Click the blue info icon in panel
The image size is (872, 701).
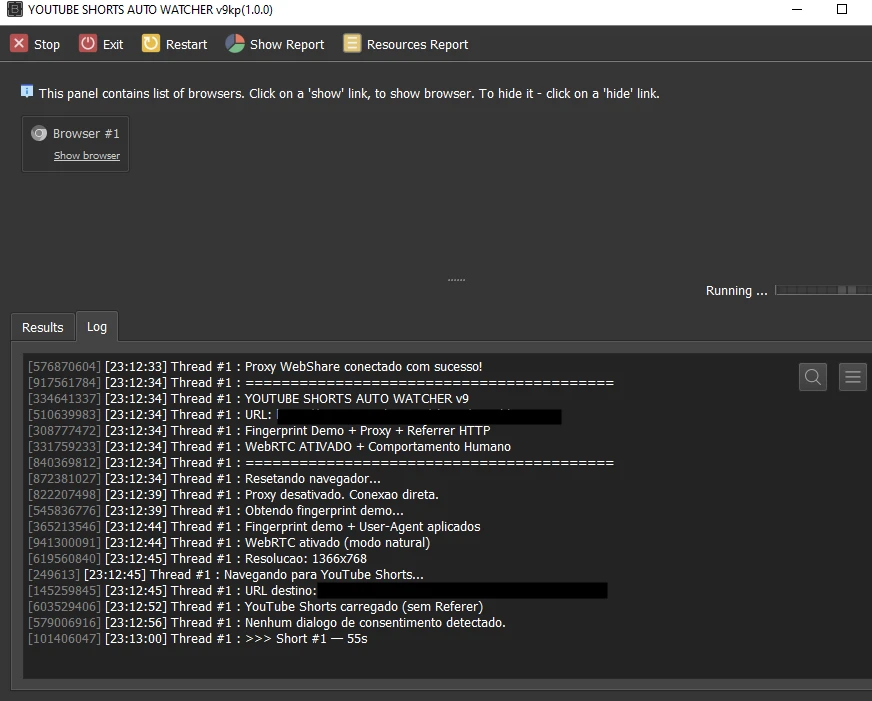click(27, 92)
